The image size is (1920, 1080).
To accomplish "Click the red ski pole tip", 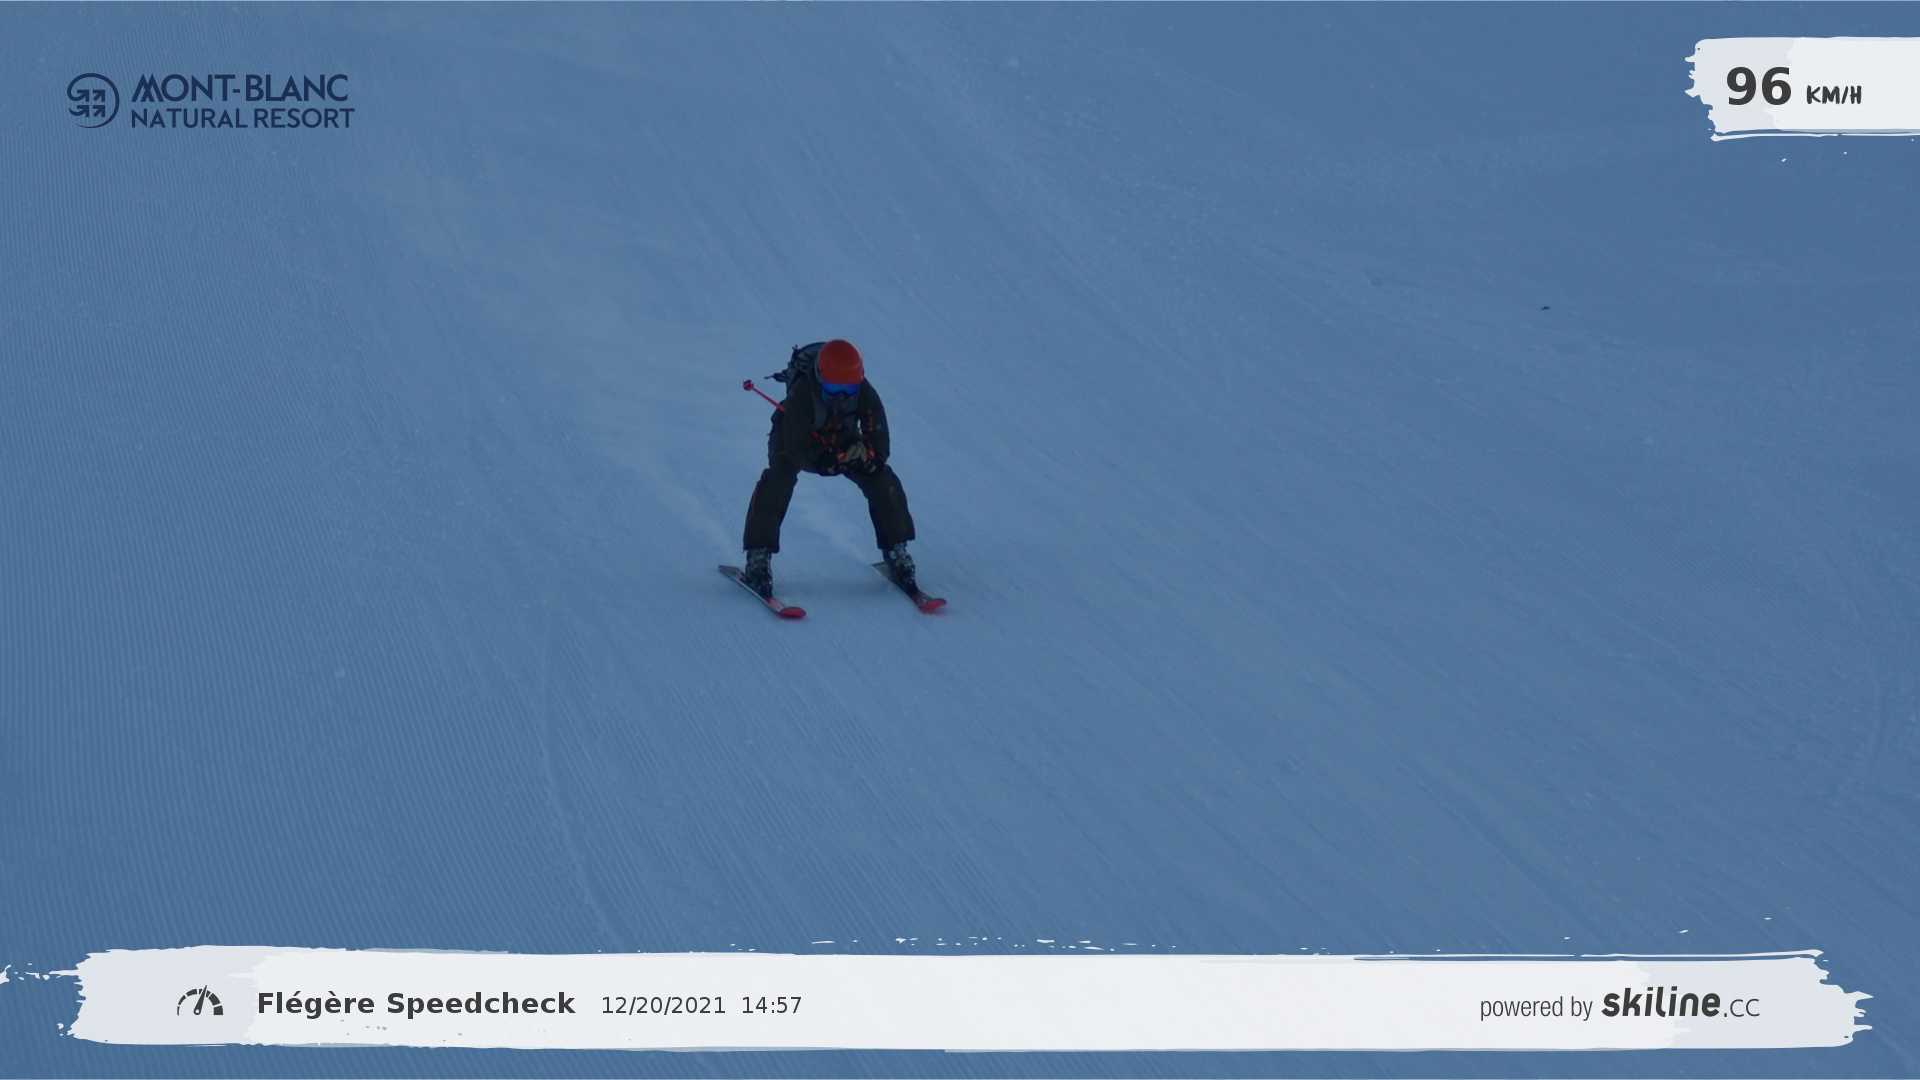I will [x=747, y=384].
